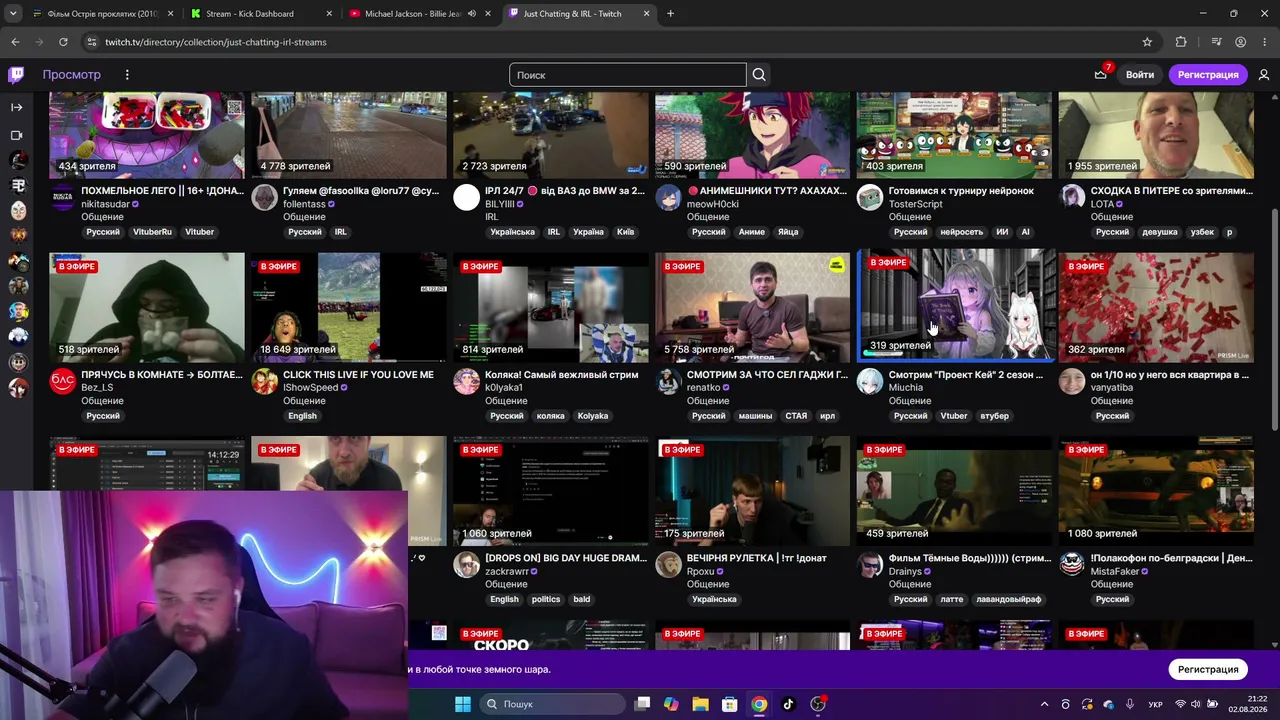Open LOTA channel avatar
1280x720 pixels.
click(1072, 197)
